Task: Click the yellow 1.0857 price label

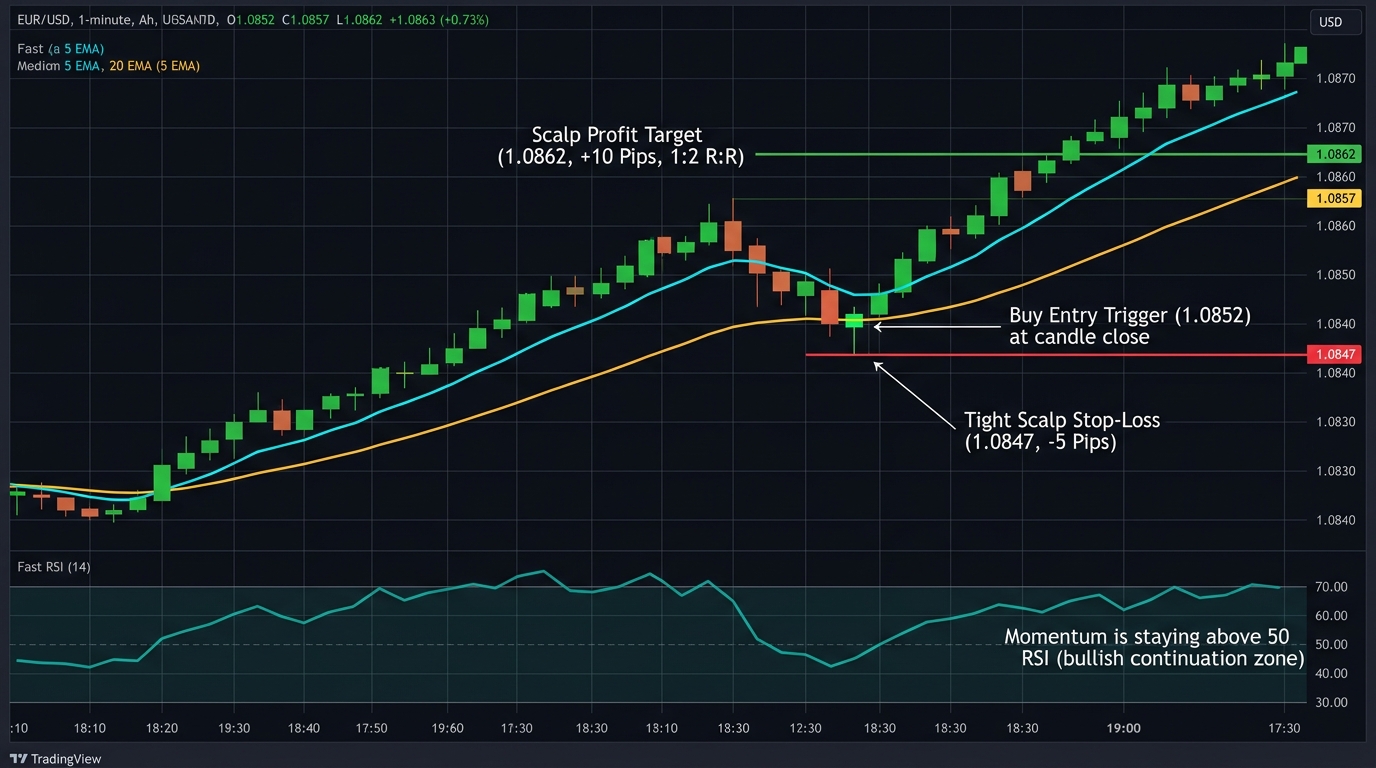Action: [1335, 199]
